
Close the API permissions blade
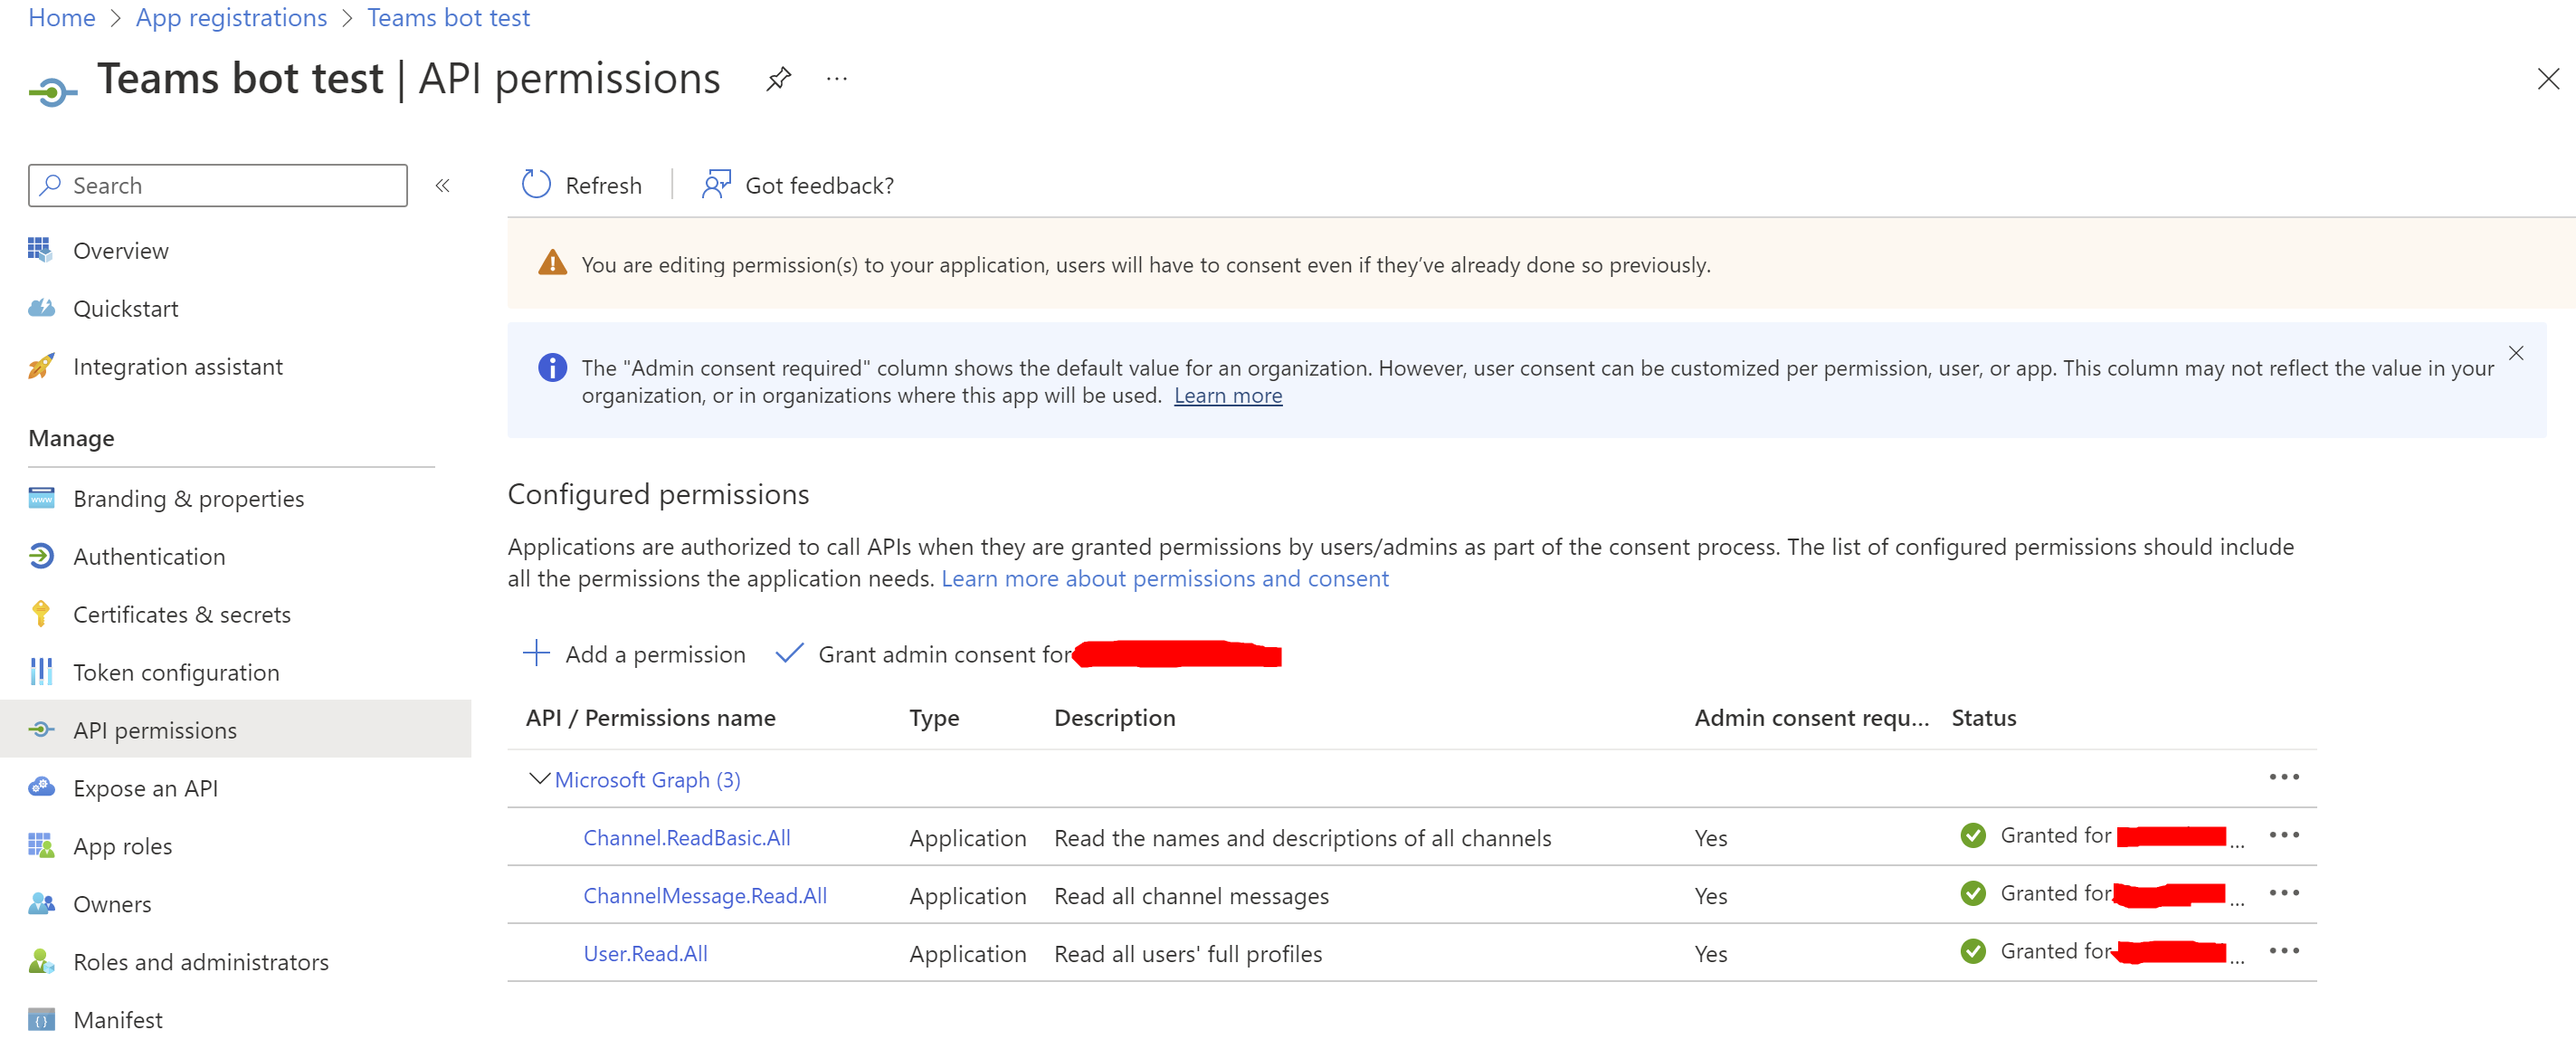point(2547,79)
